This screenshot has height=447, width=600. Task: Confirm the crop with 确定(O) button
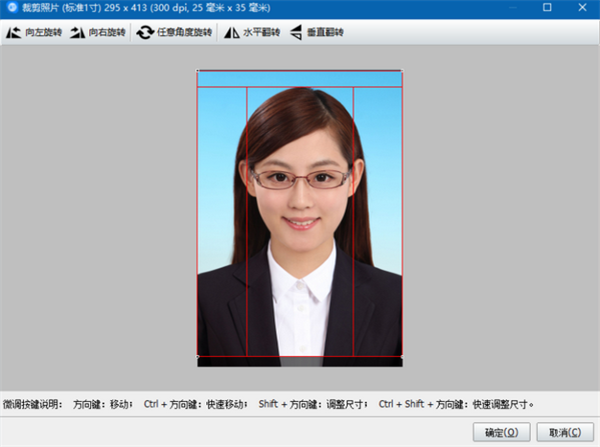[x=500, y=431]
